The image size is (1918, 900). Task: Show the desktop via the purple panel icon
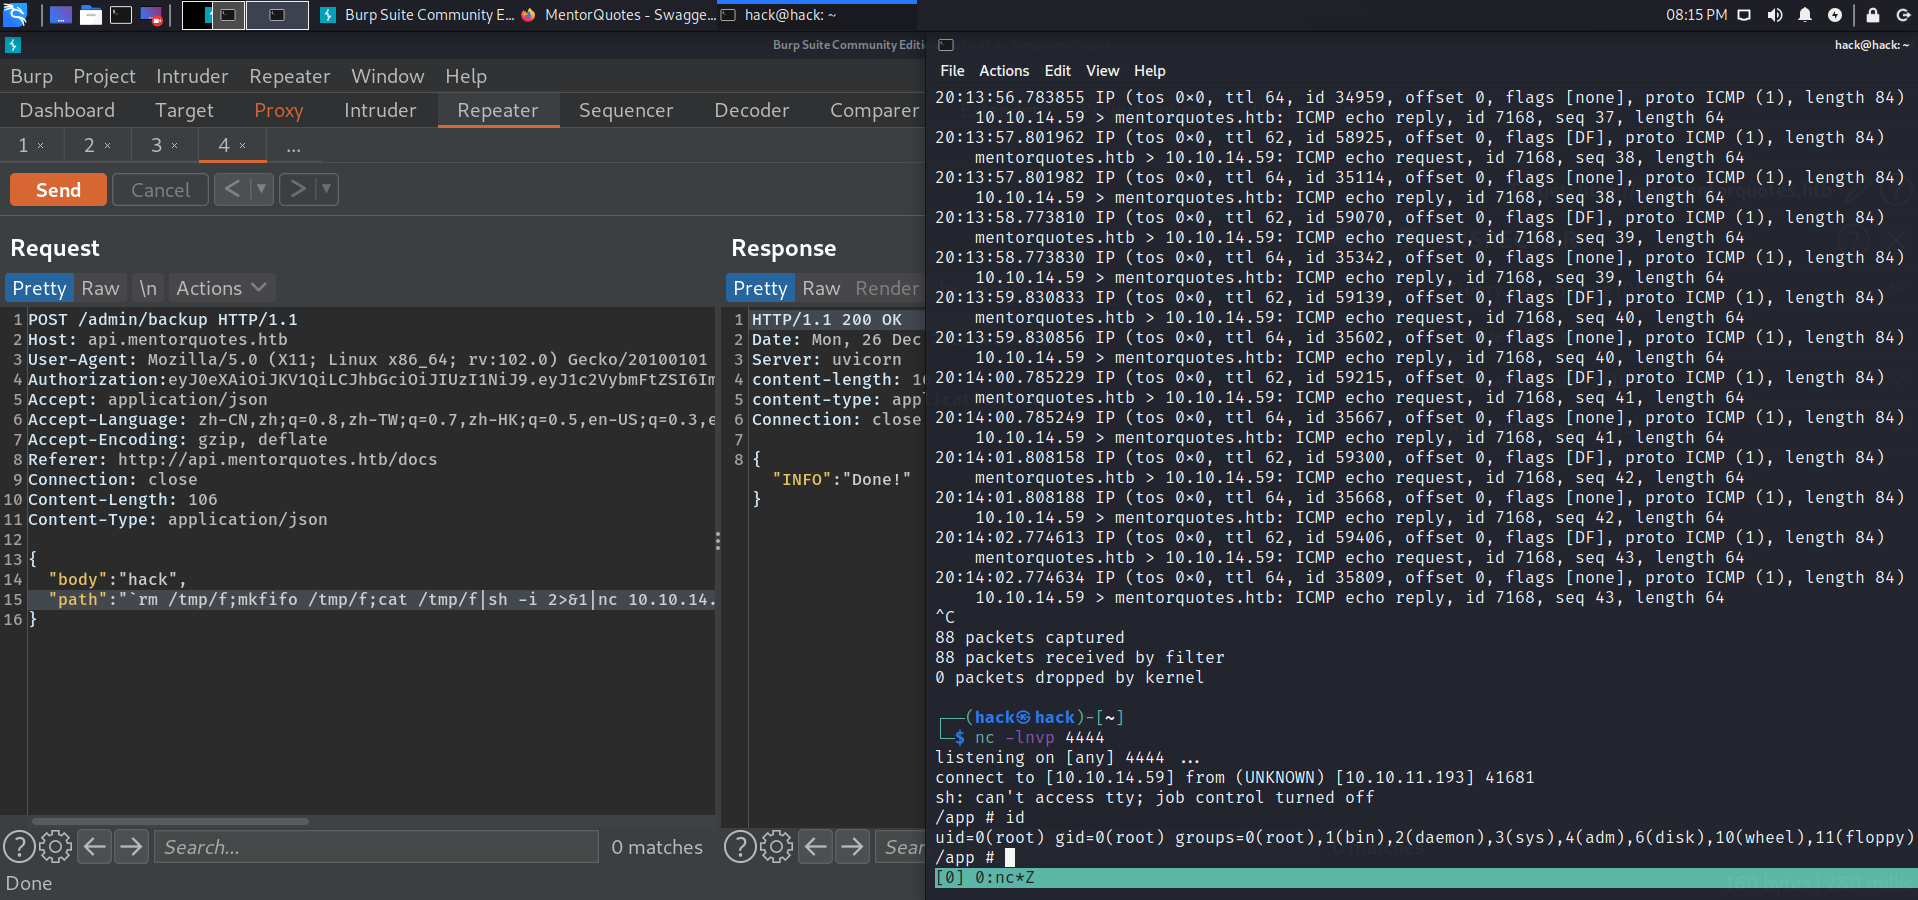coord(60,15)
